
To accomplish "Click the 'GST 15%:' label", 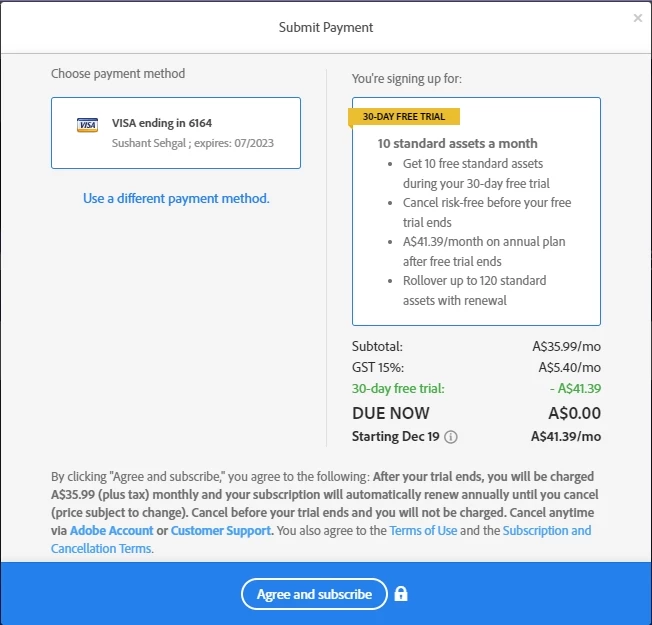I will click(378, 368).
